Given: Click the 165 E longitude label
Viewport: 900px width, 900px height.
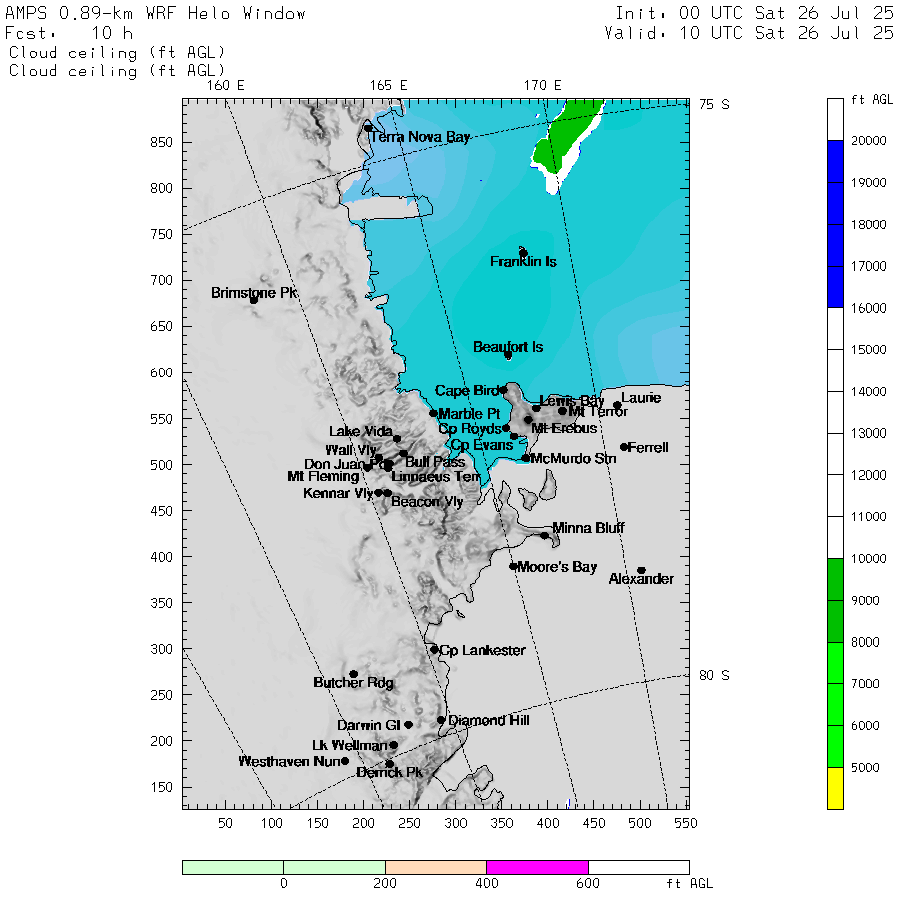Looking at the screenshot, I should 389,86.
